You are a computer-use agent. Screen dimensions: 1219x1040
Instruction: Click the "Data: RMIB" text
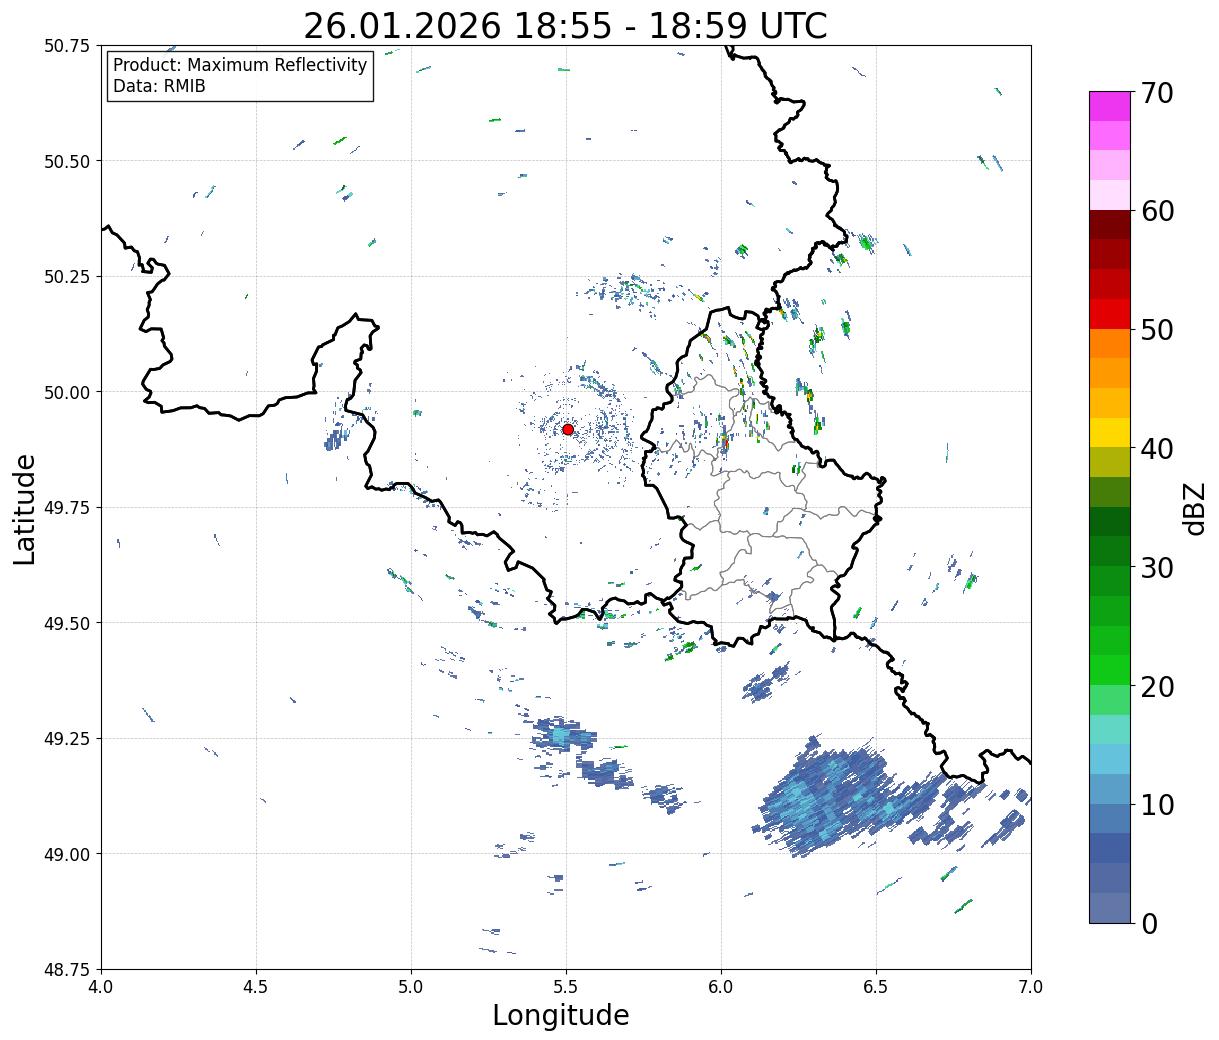pyautogui.click(x=159, y=87)
